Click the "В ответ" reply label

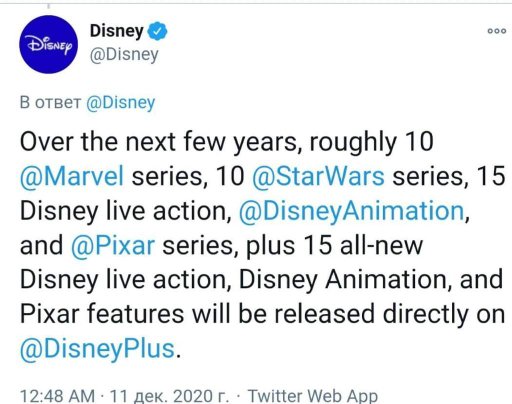(50, 103)
